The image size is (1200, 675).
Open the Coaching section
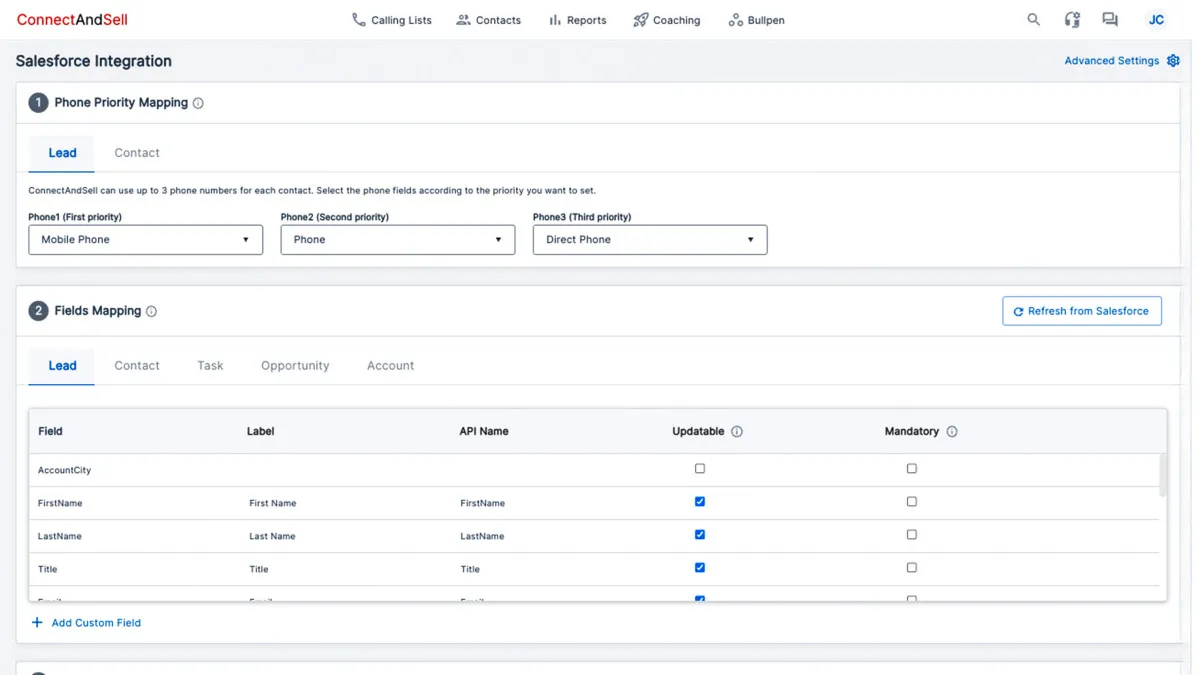[666, 19]
